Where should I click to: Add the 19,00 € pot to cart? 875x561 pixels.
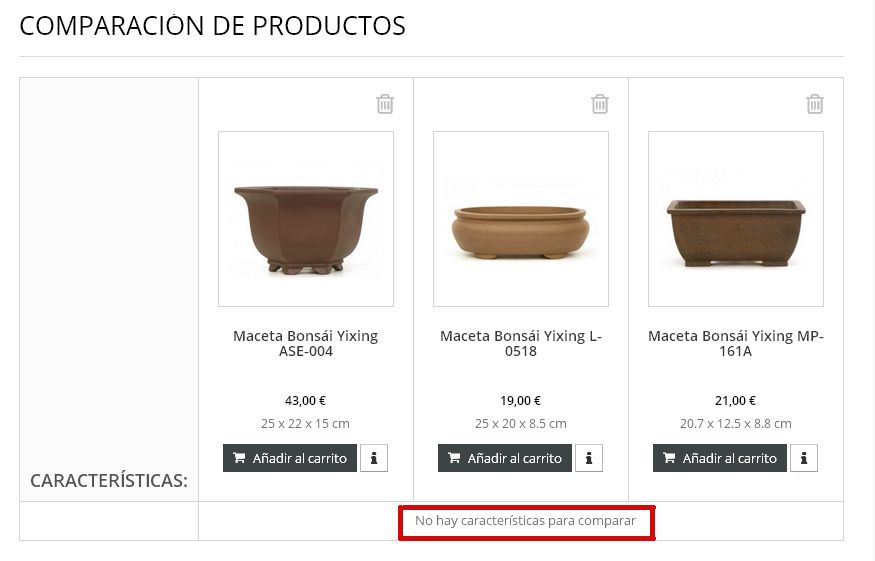point(504,458)
